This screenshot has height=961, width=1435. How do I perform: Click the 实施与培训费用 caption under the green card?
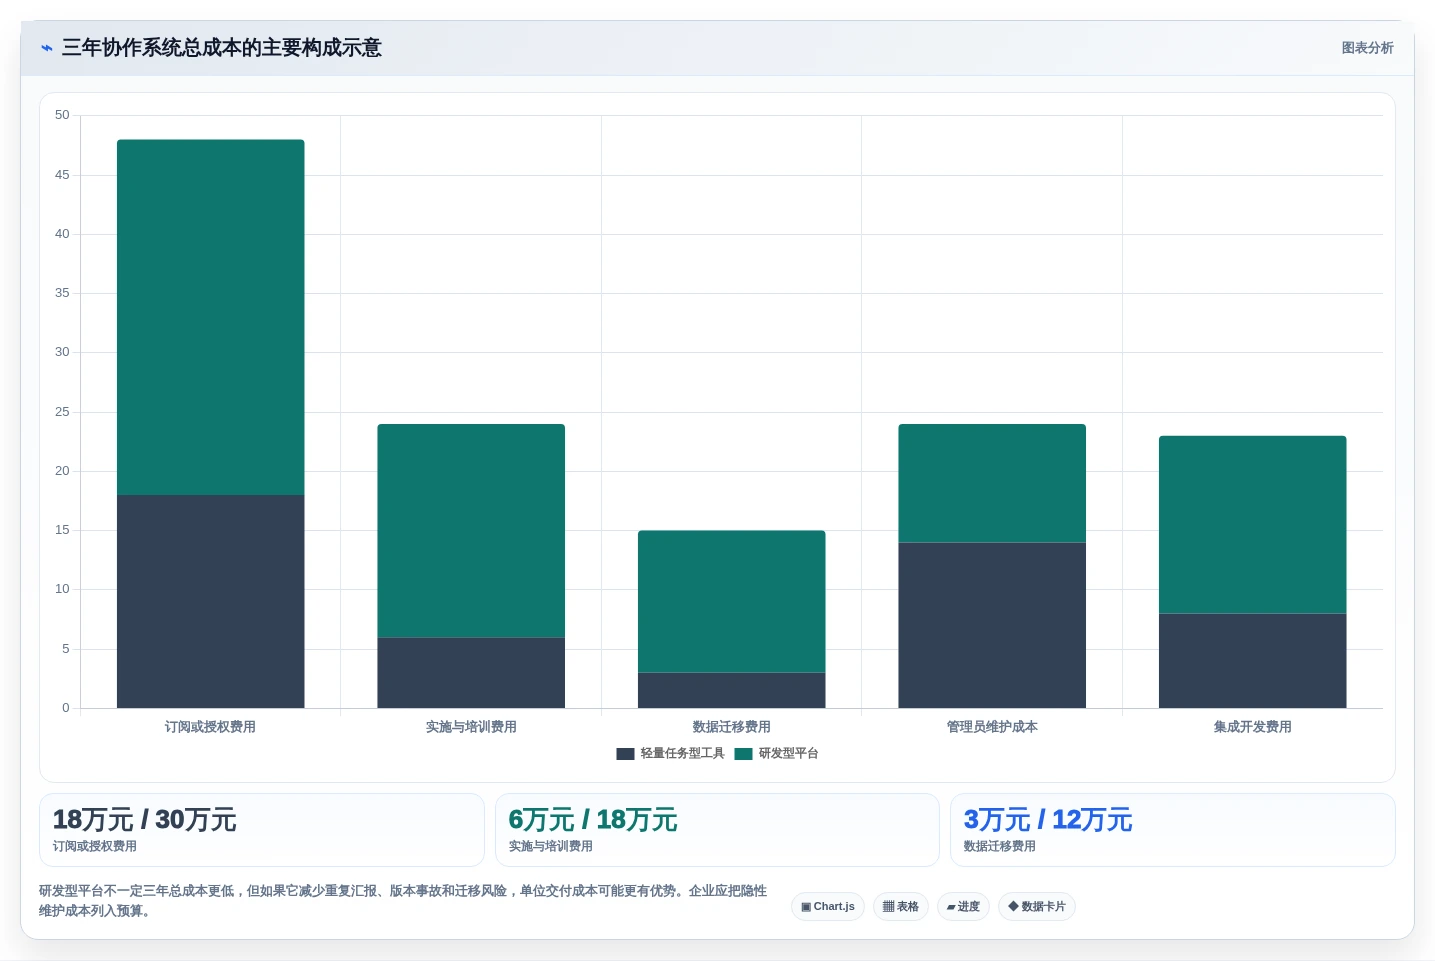click(551, 846)
